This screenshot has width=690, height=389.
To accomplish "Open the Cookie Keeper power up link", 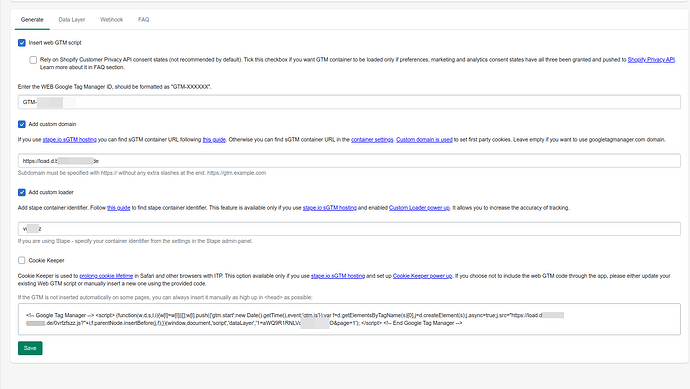I will click(422, 276).
